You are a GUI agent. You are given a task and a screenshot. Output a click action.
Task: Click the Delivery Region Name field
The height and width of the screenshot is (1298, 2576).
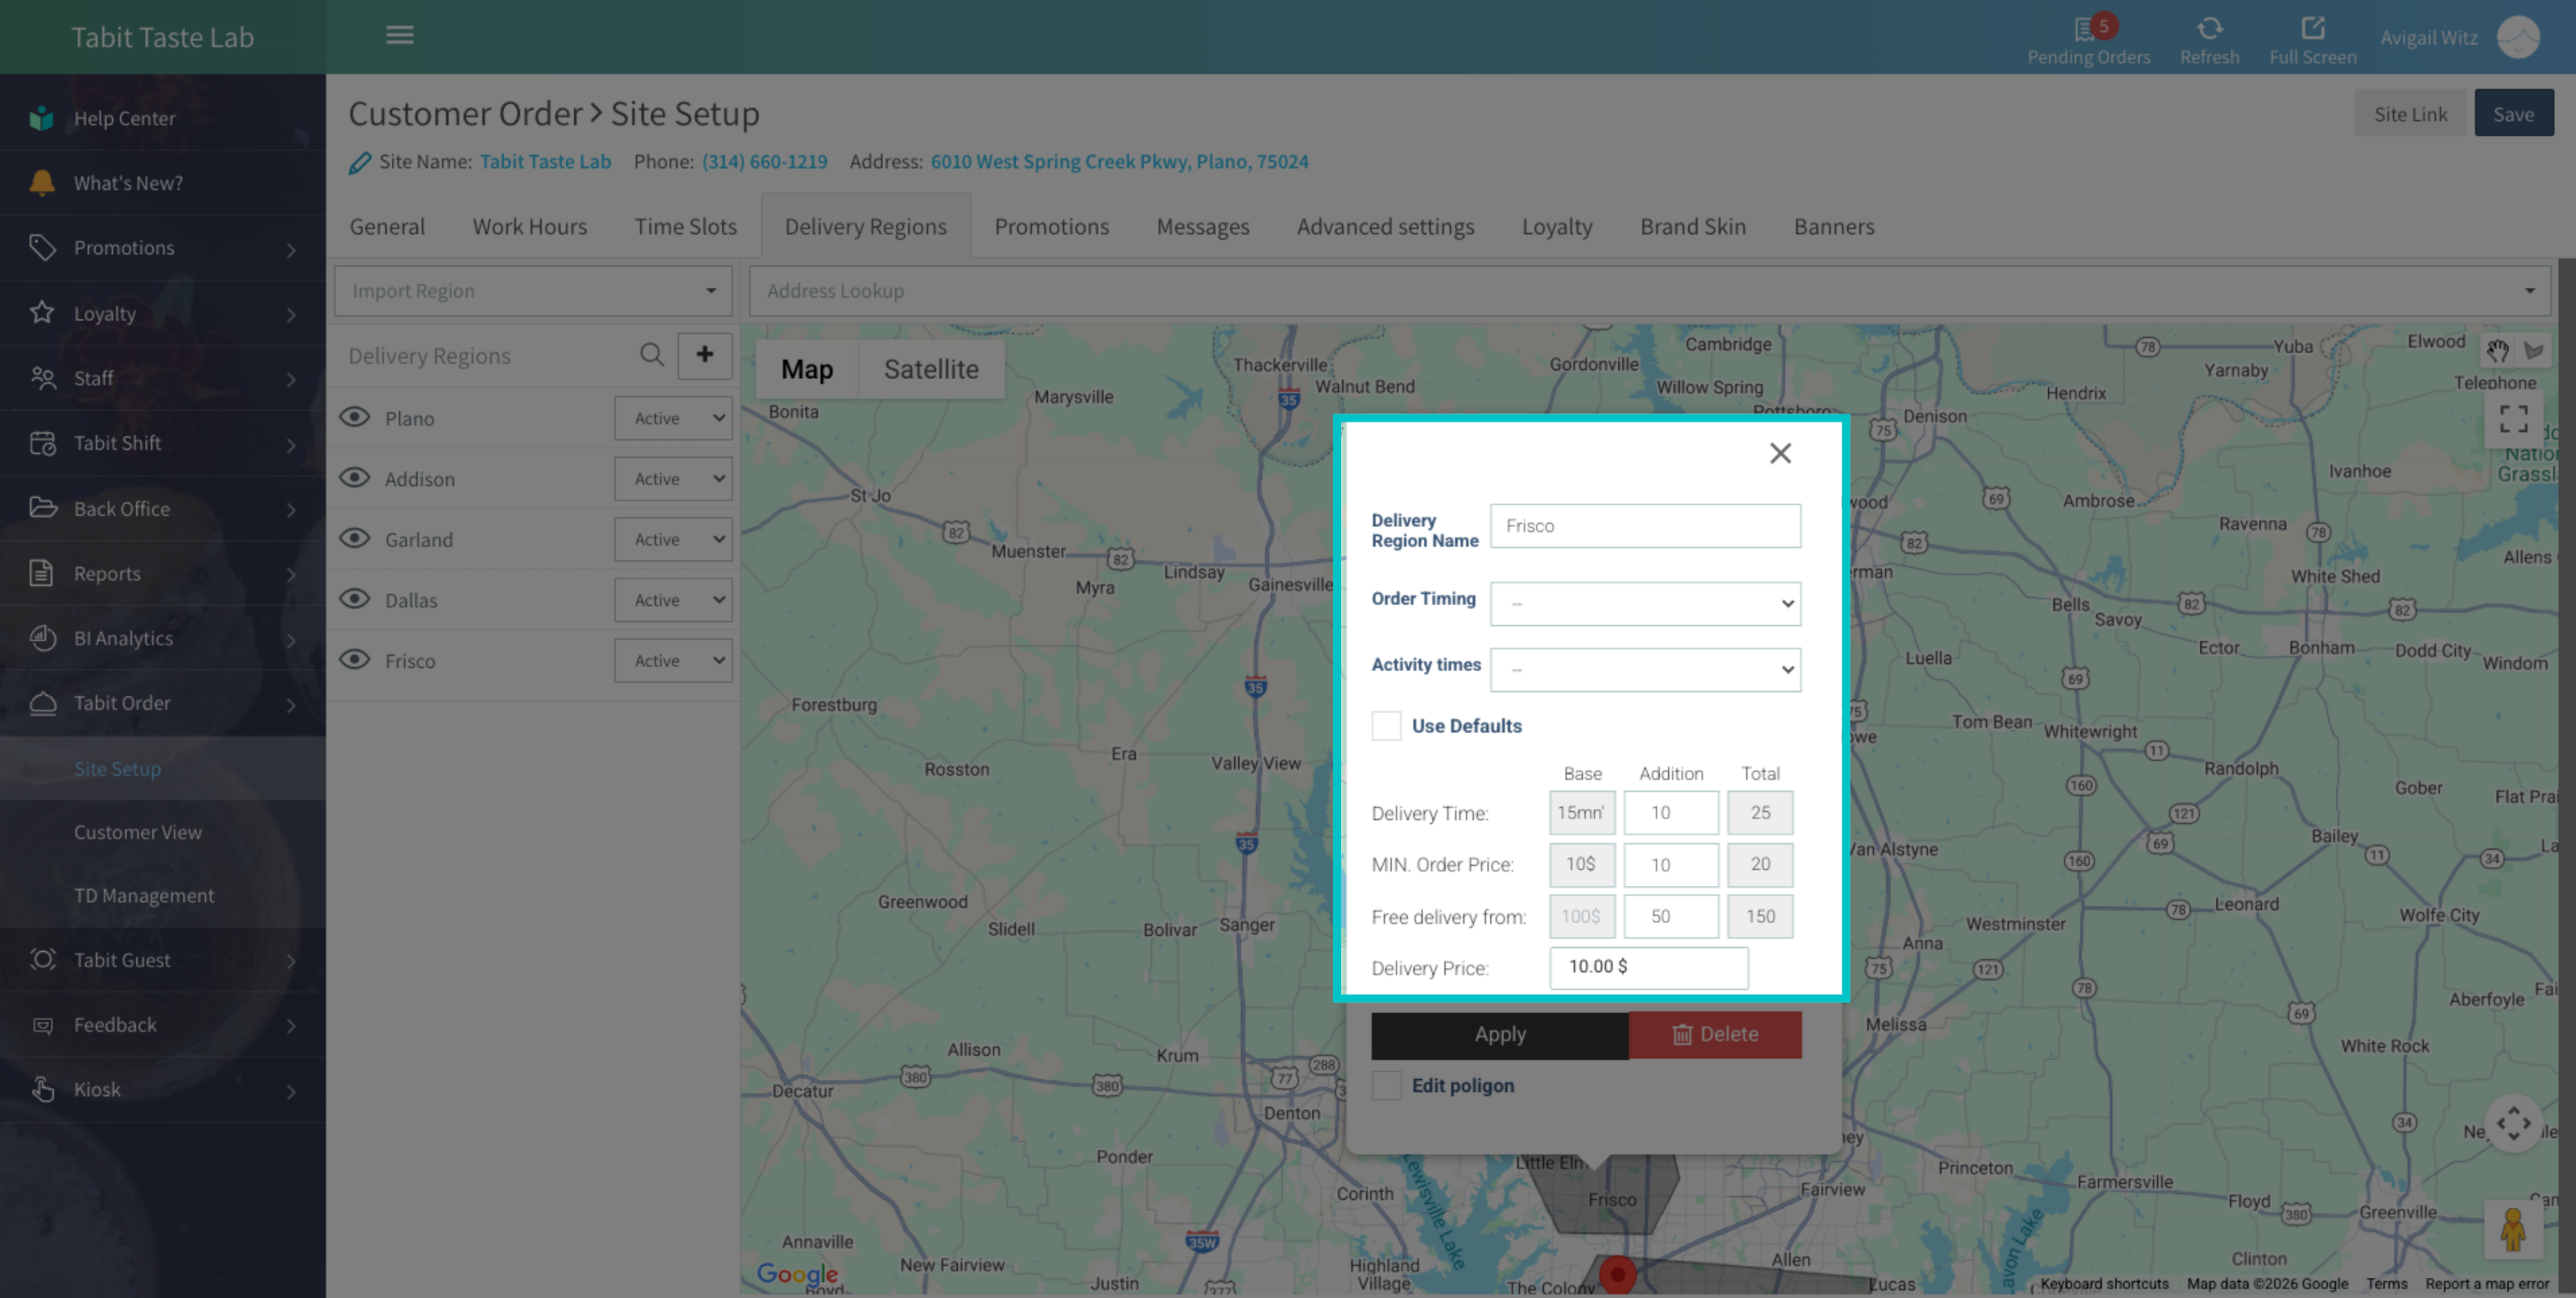[x=1645, y=525]
